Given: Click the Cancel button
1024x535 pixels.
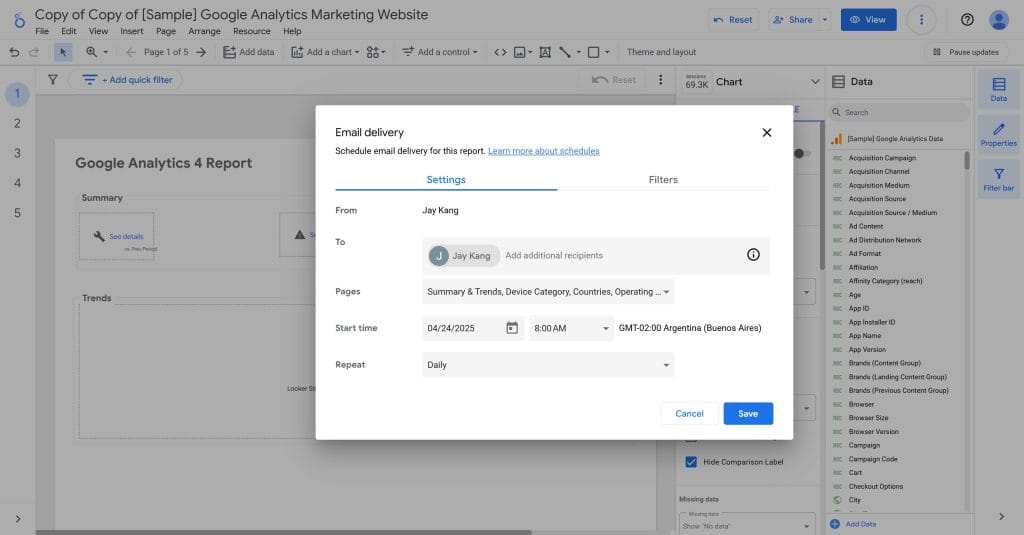Looking at the screenshot, I should click(689, 413).
